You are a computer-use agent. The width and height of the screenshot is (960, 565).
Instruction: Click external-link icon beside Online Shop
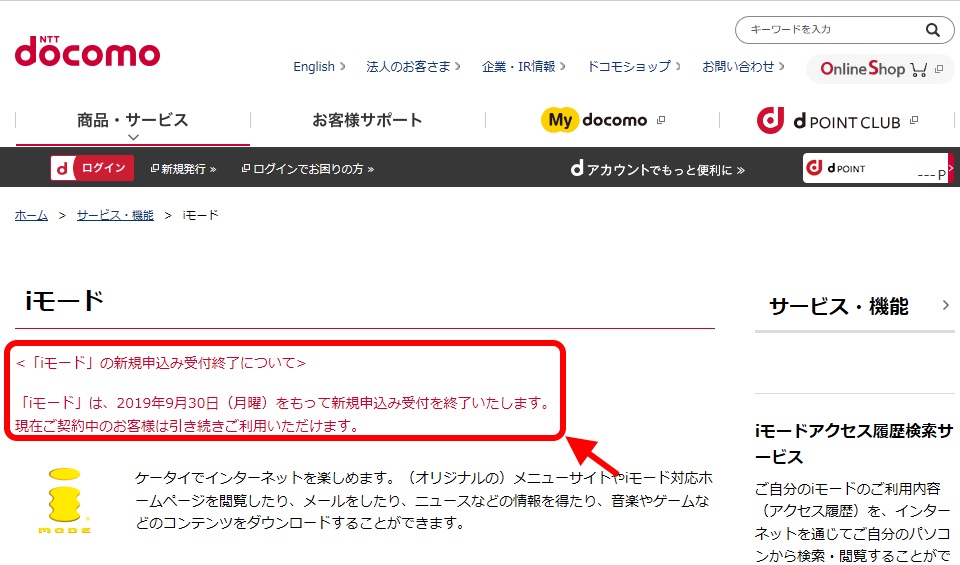coord(939,69)
